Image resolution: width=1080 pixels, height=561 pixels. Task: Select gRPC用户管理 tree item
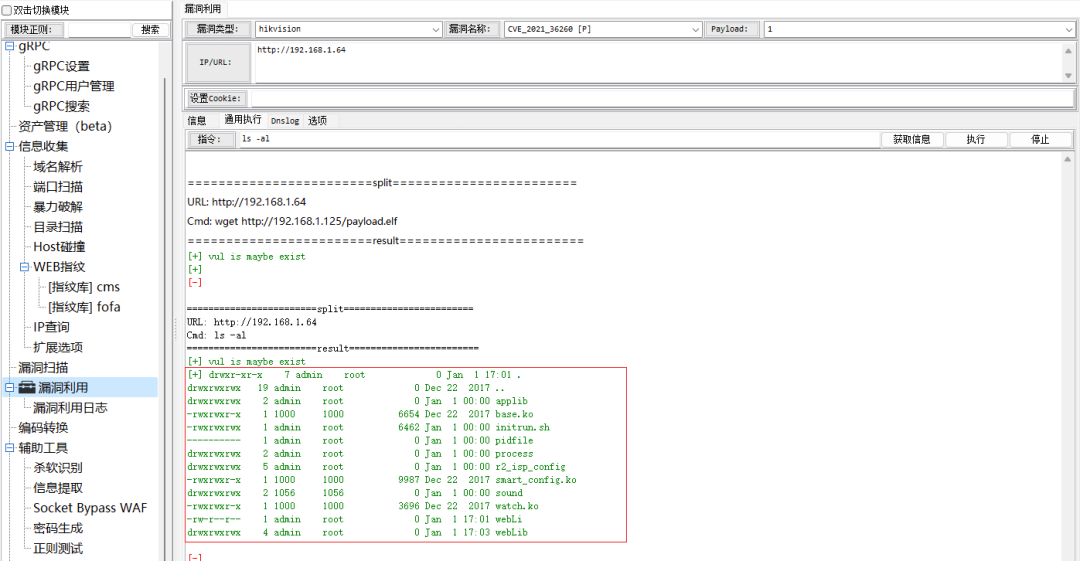(74, 86)
